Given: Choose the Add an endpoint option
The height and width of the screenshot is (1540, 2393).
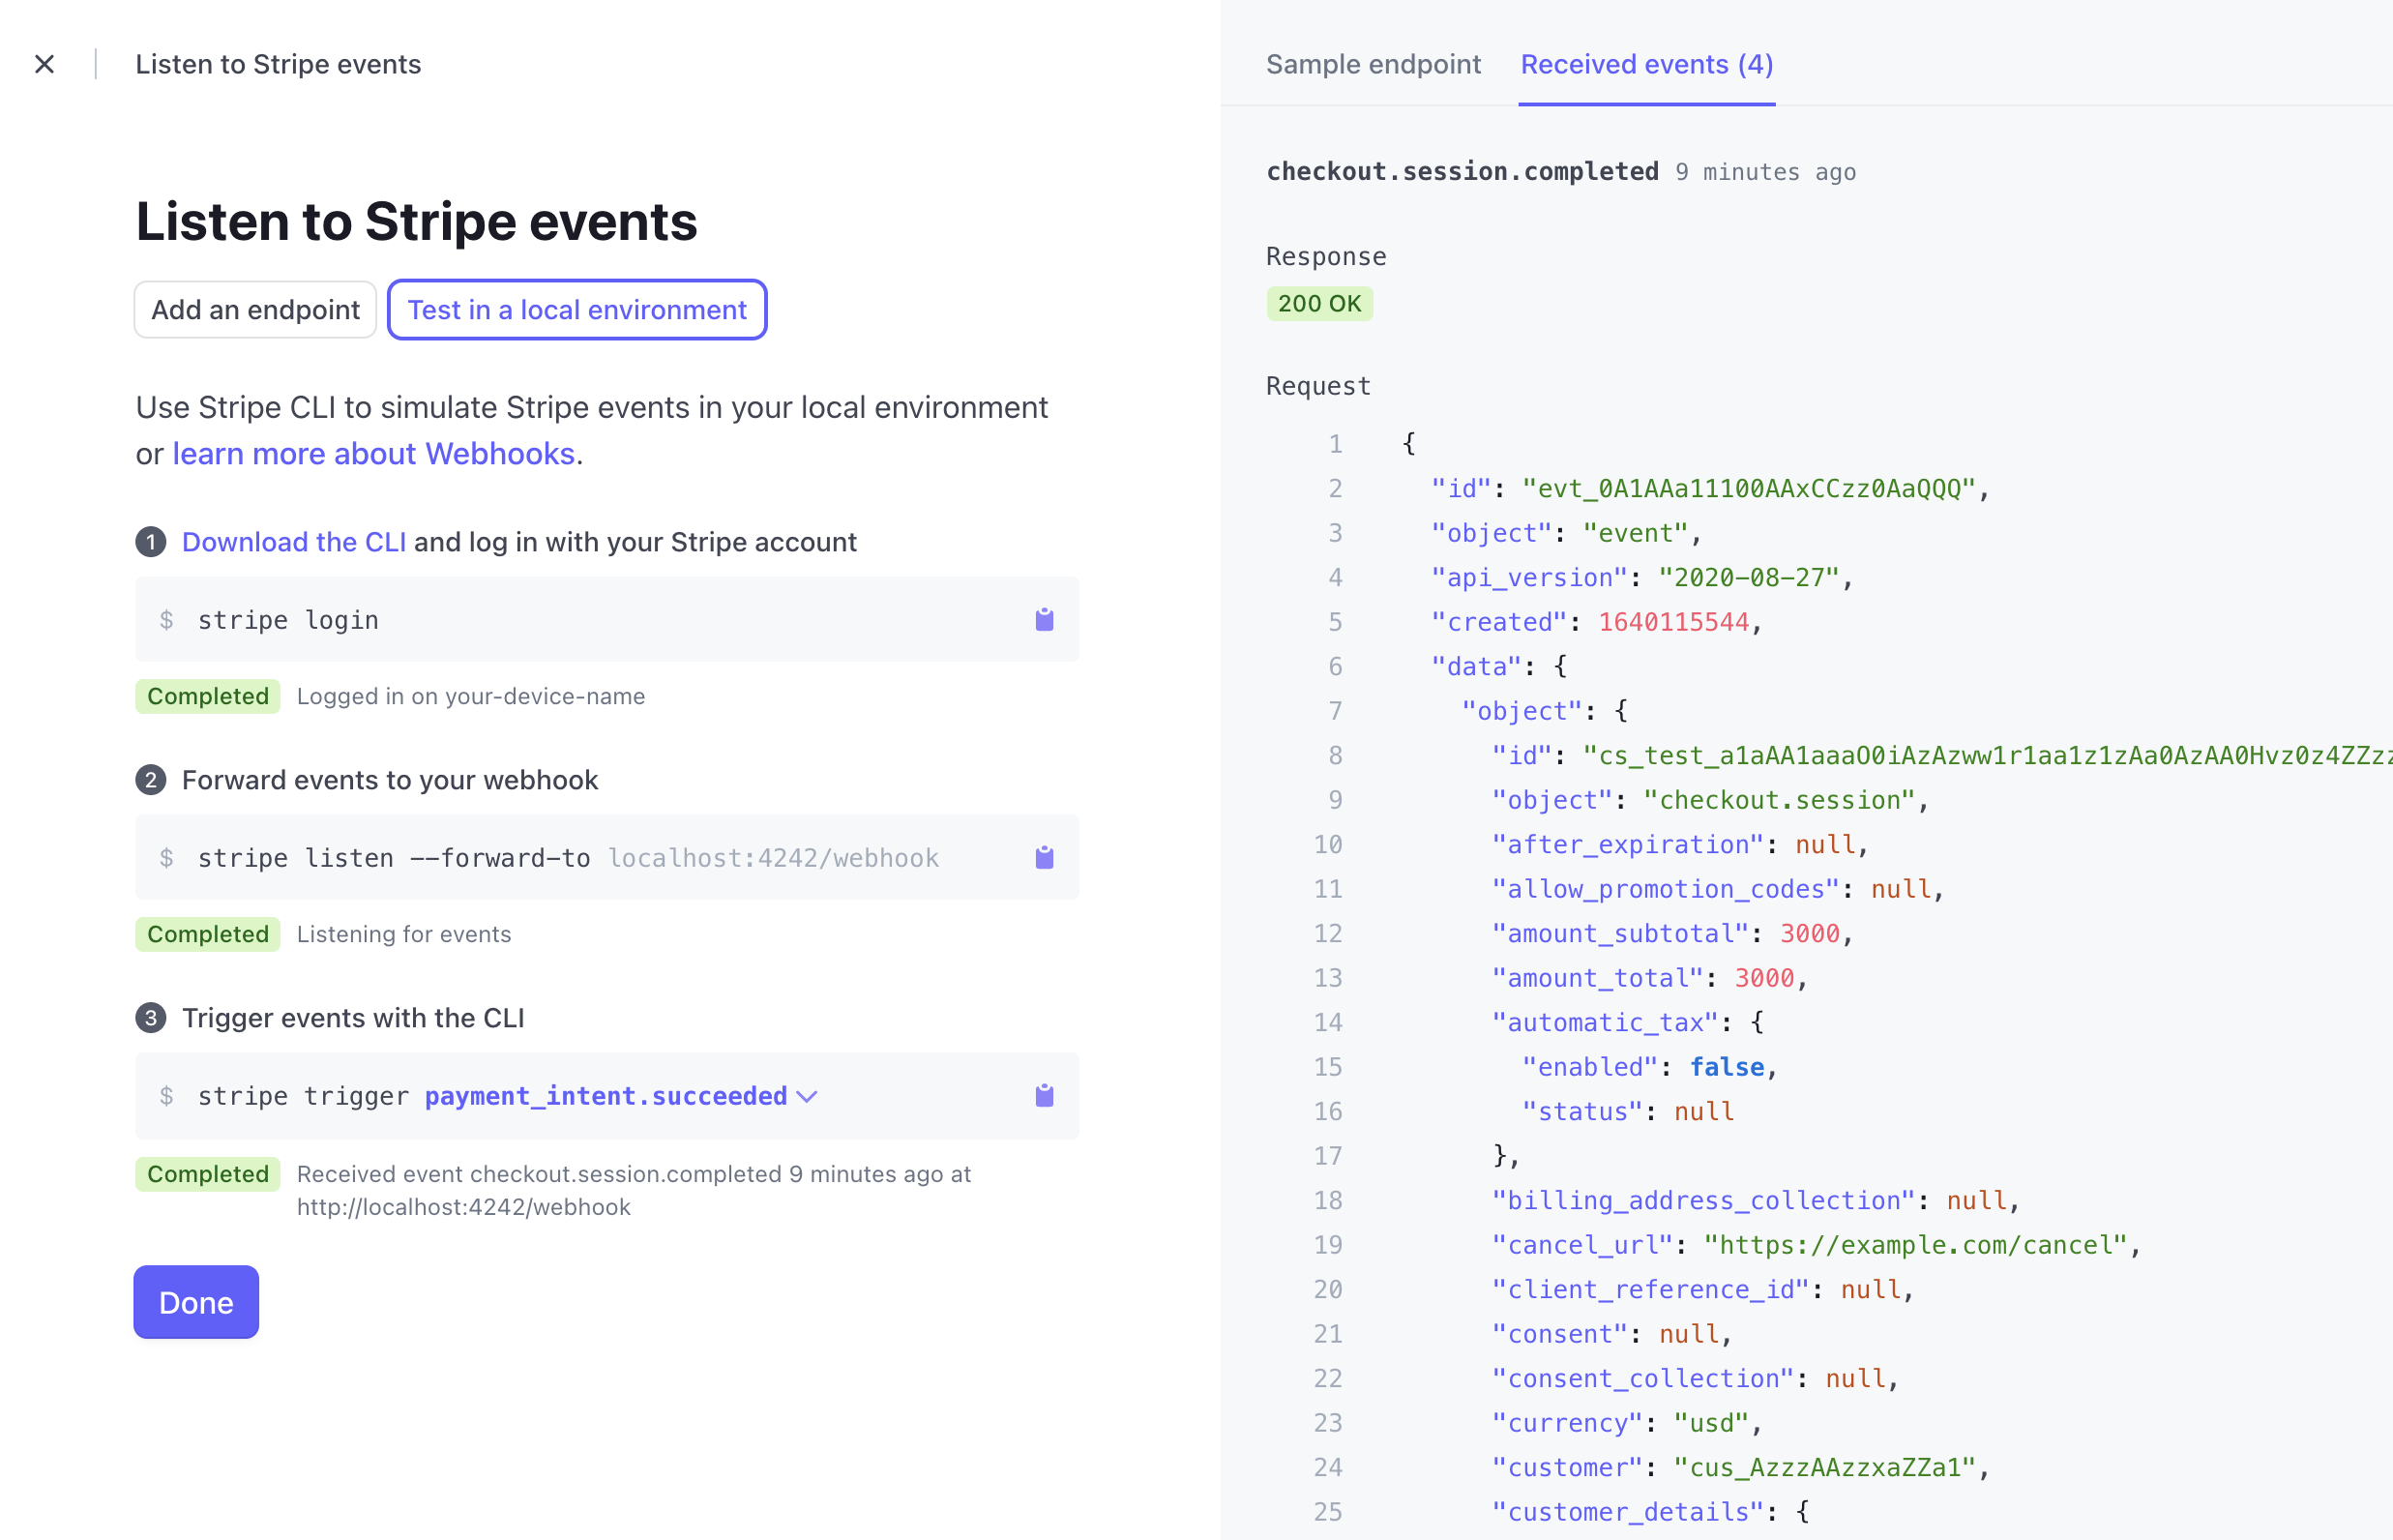Looking at the screenshot, I should [x=255, y=309].
